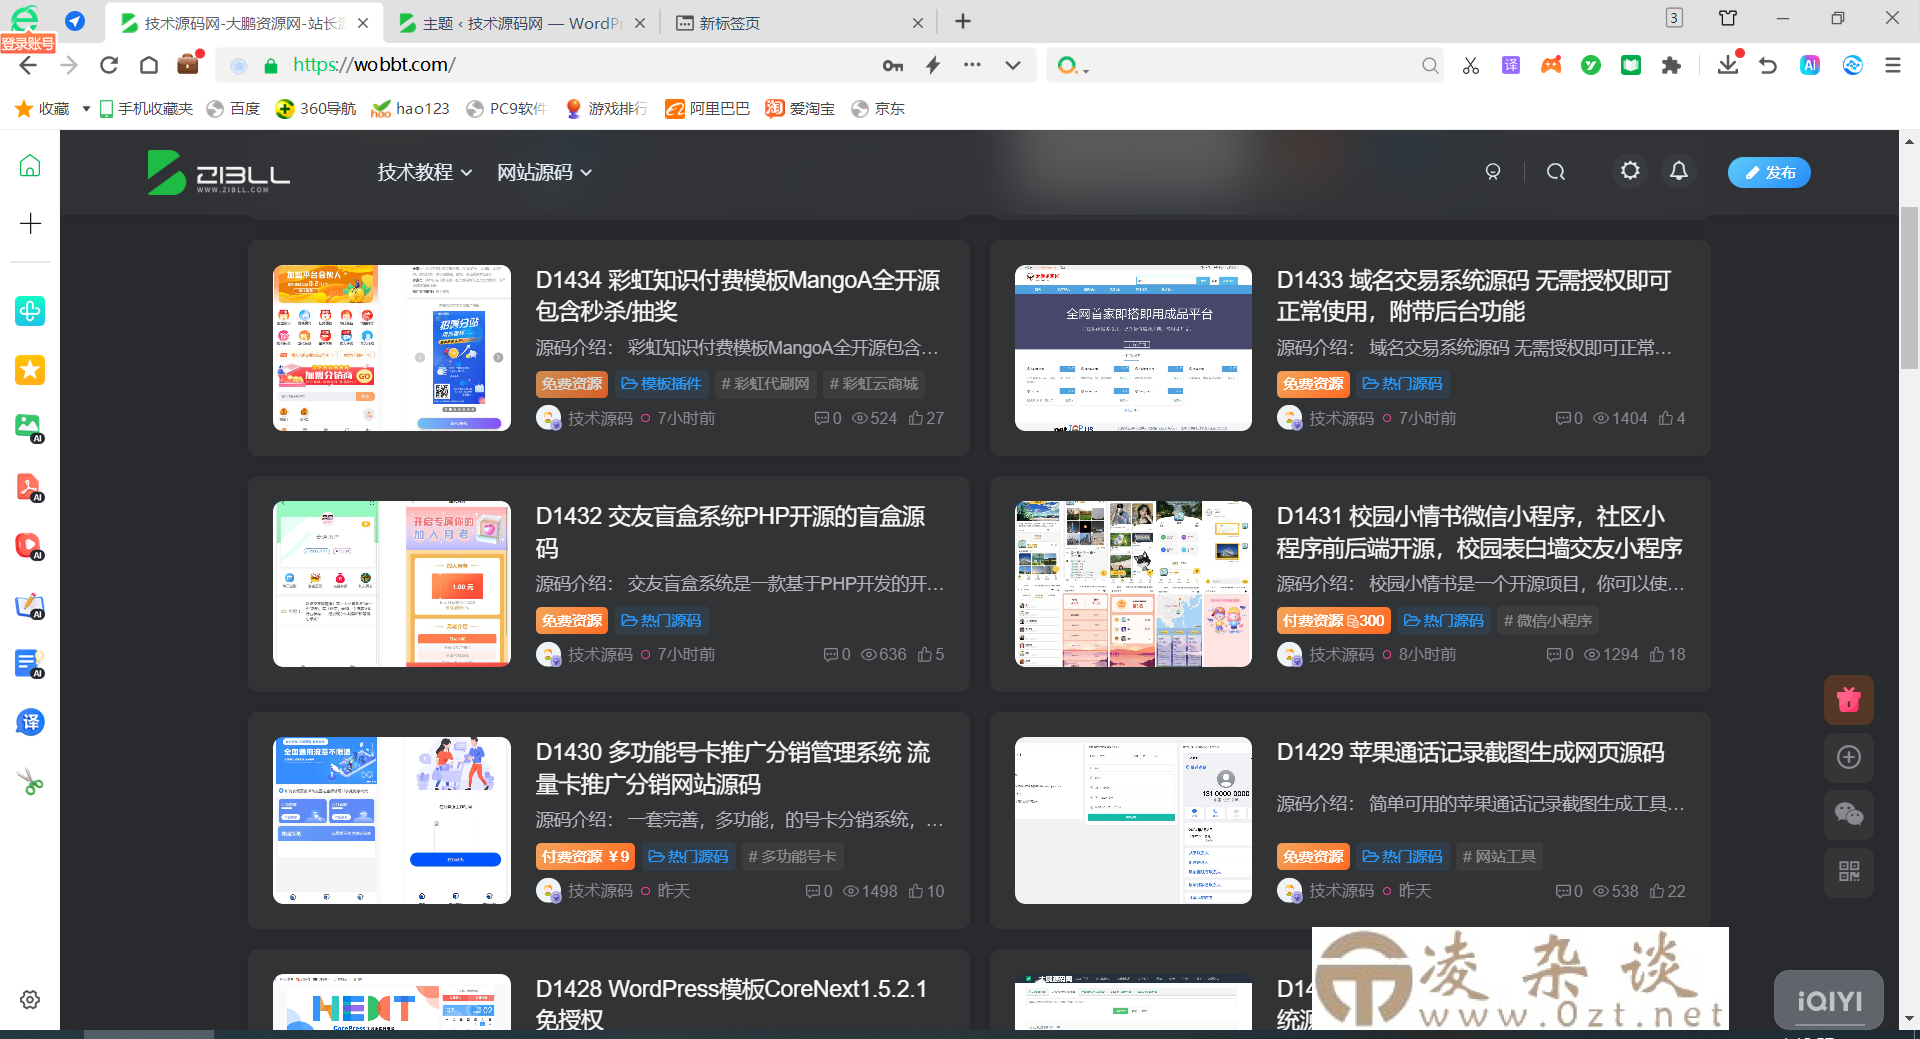1920x1039 pixels.
Task: Click the saved password key icon
Action: (893, 65)
